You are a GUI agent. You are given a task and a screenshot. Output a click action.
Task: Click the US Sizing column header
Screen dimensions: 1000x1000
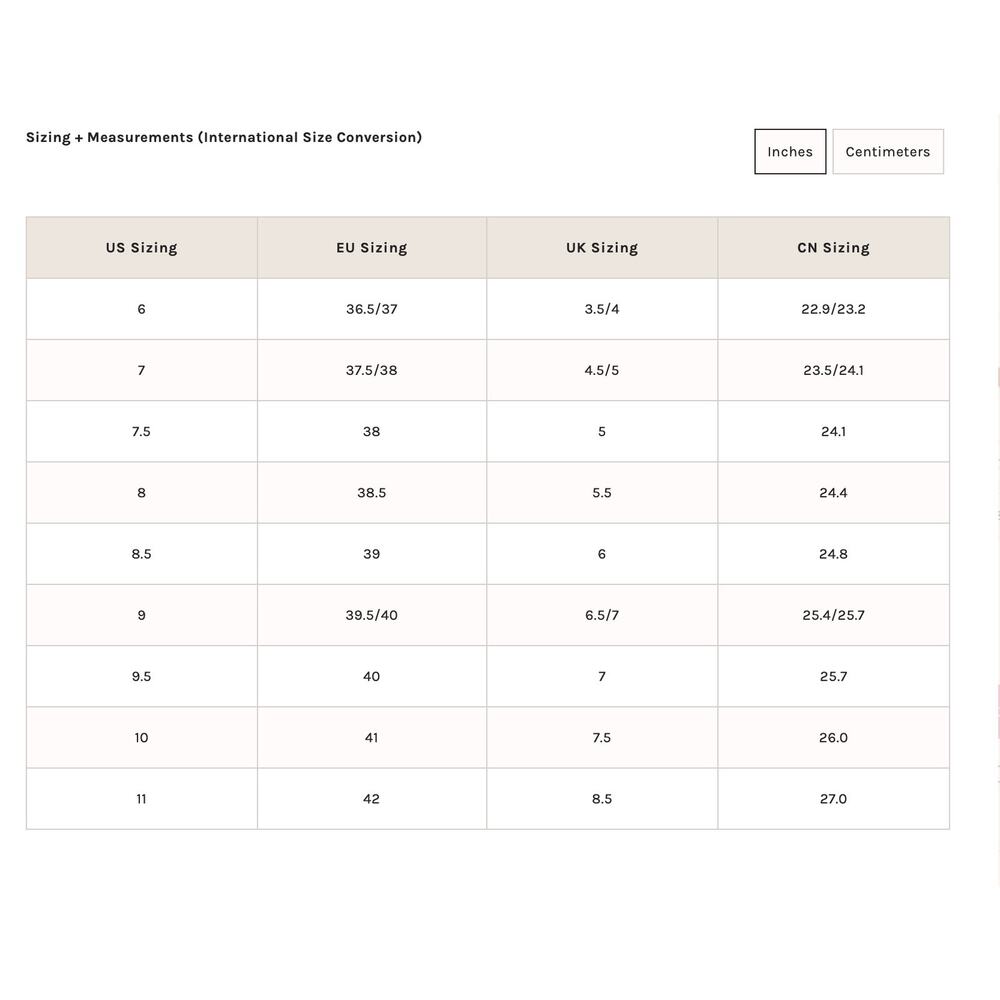[x=141, y=248]
